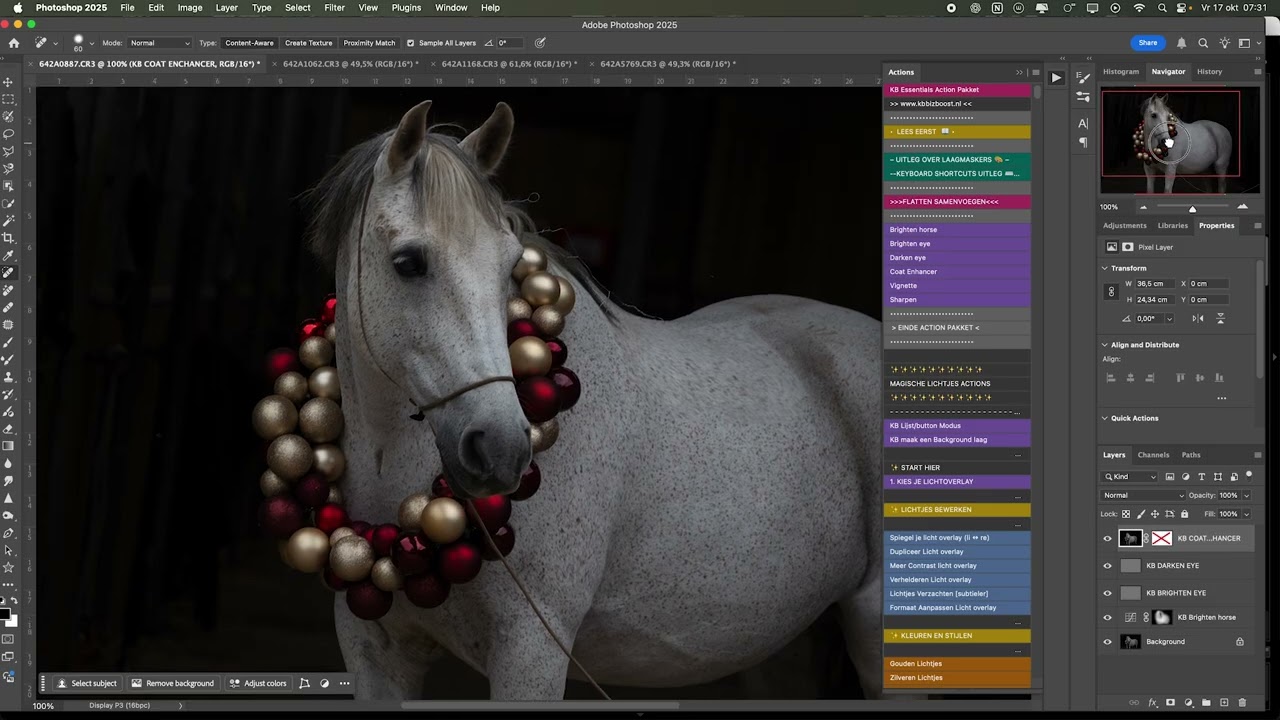1280x720 pixels.
Task: Collapse the Align and Distribute section
Action: click(1105, 345)
